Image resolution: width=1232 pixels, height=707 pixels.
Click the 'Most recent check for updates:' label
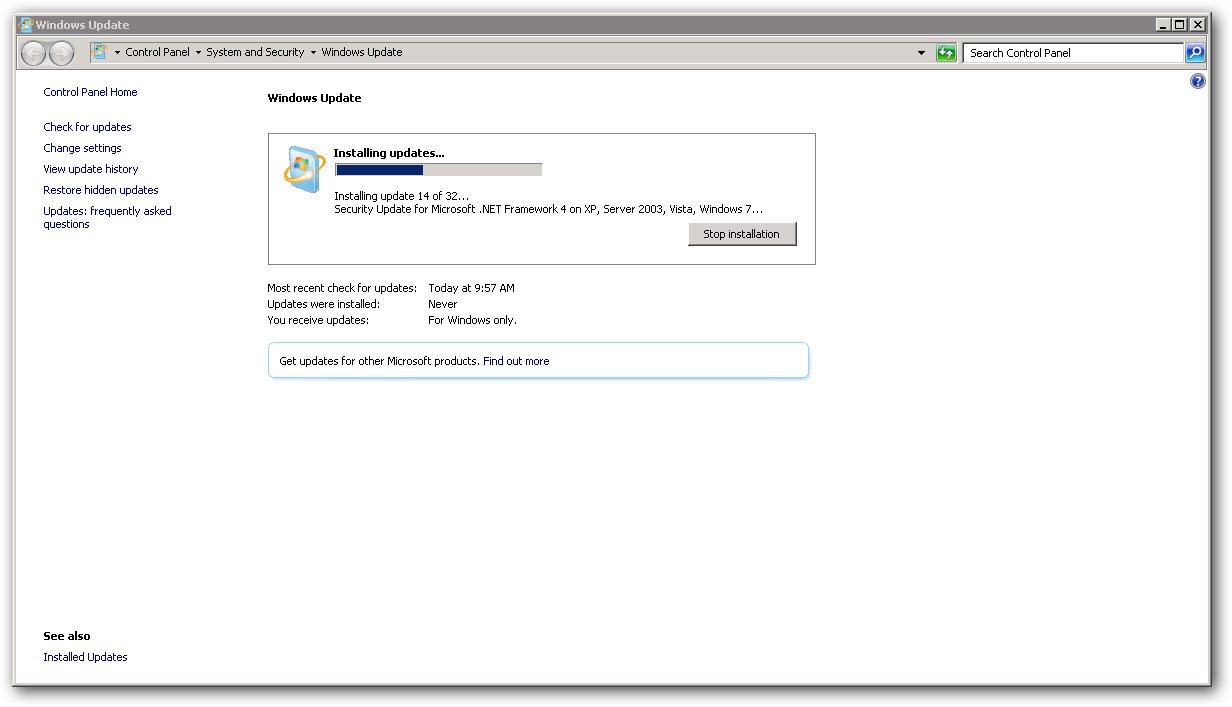point(342,288)
